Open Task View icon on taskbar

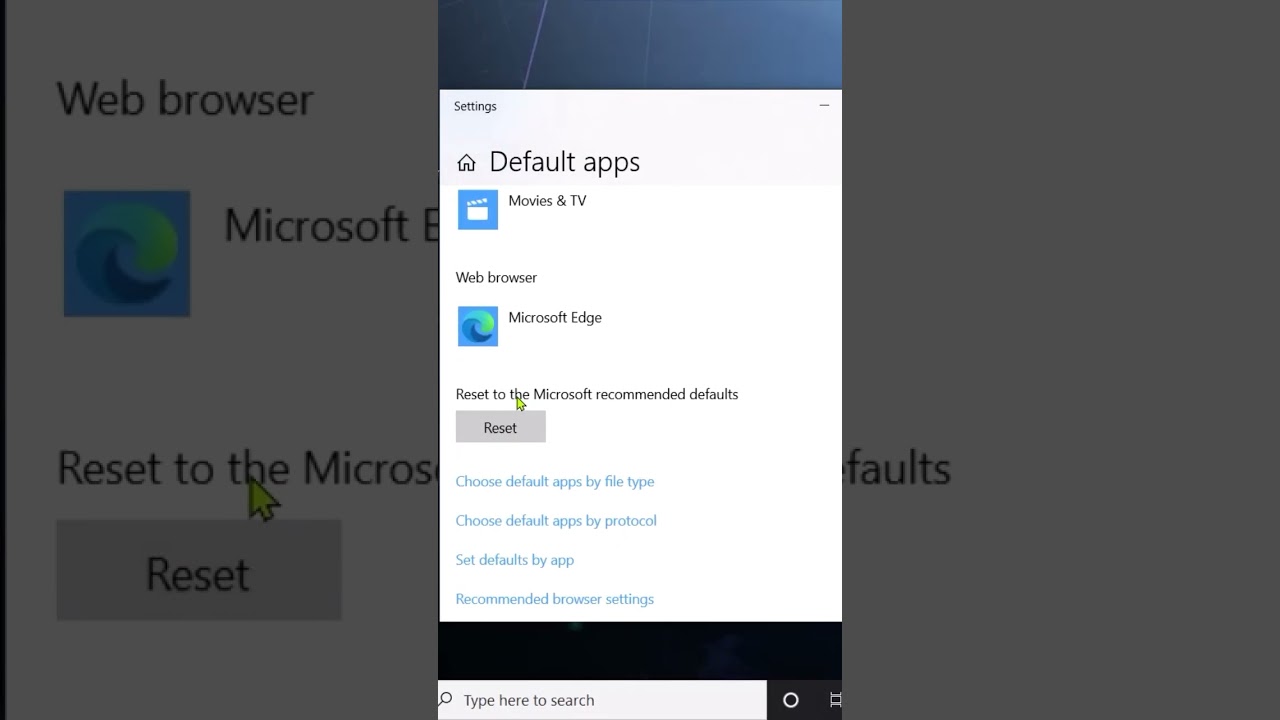835,700
